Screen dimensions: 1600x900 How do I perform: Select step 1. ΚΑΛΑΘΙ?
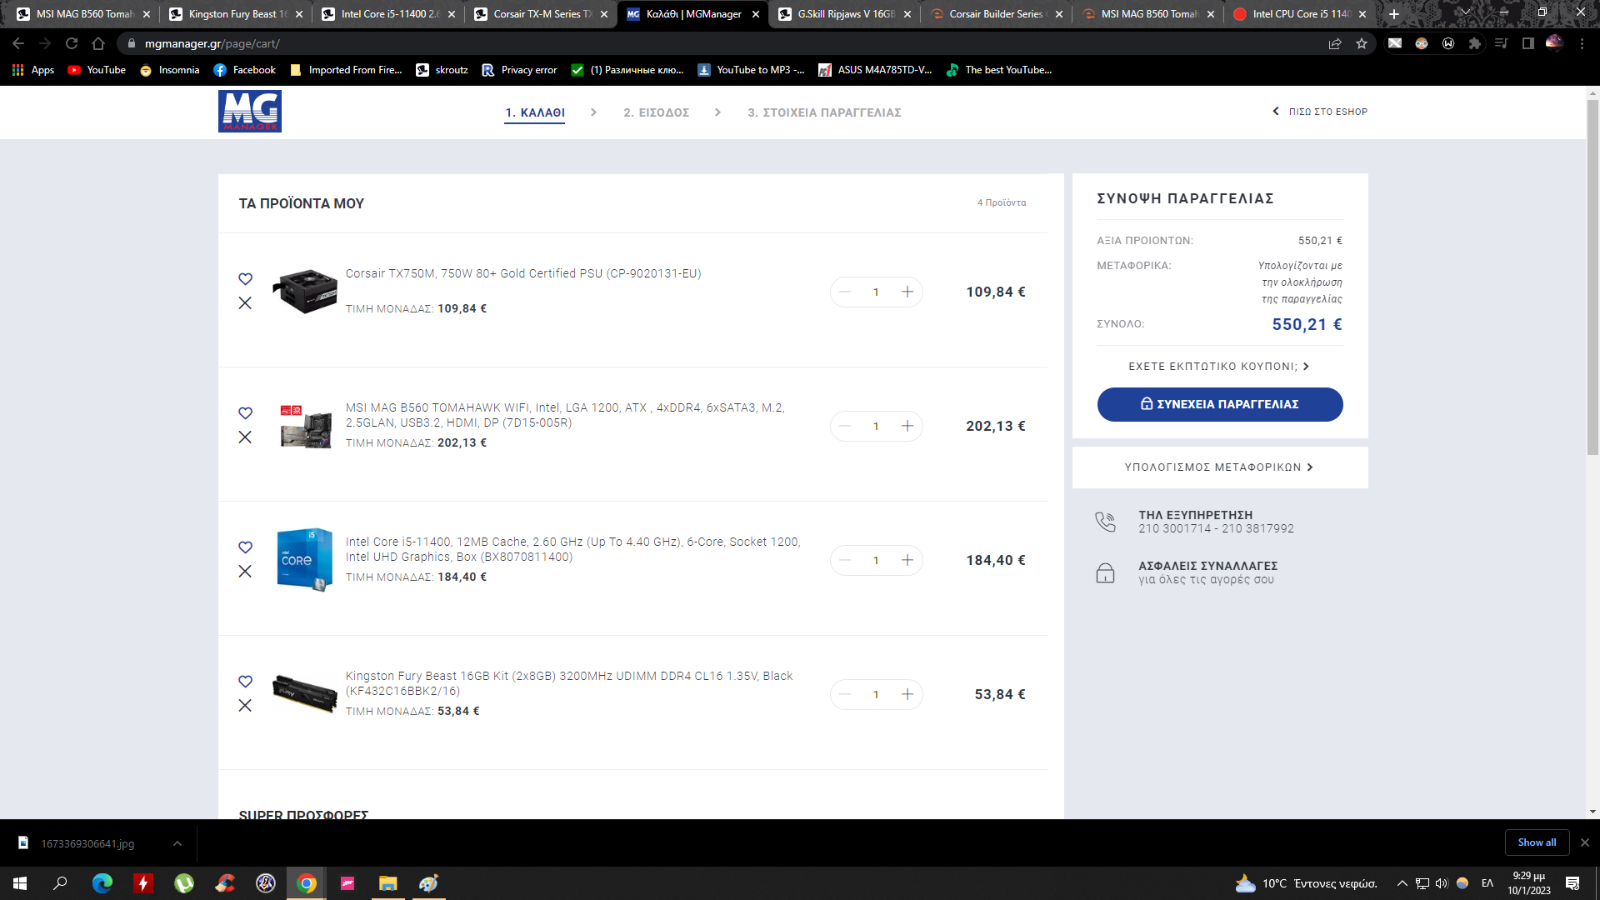535,113
